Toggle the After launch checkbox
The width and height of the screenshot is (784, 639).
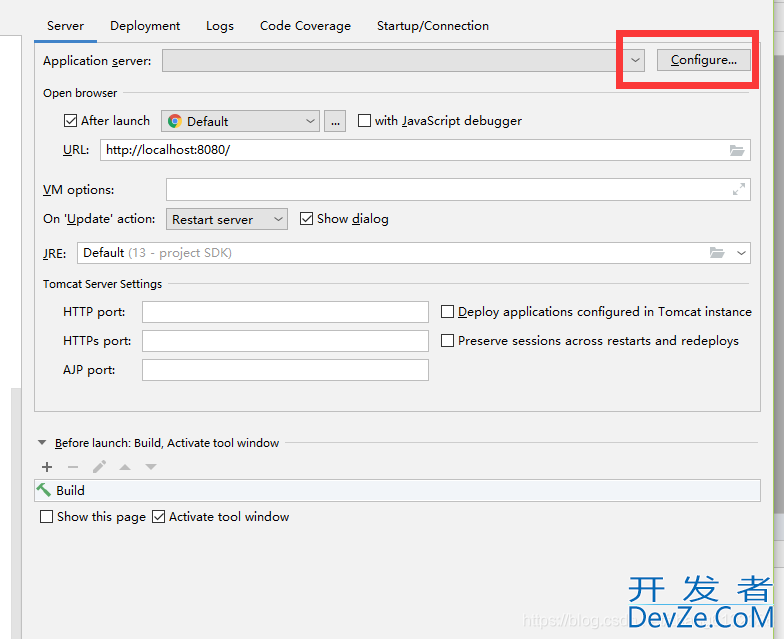(x=70, y=120)
